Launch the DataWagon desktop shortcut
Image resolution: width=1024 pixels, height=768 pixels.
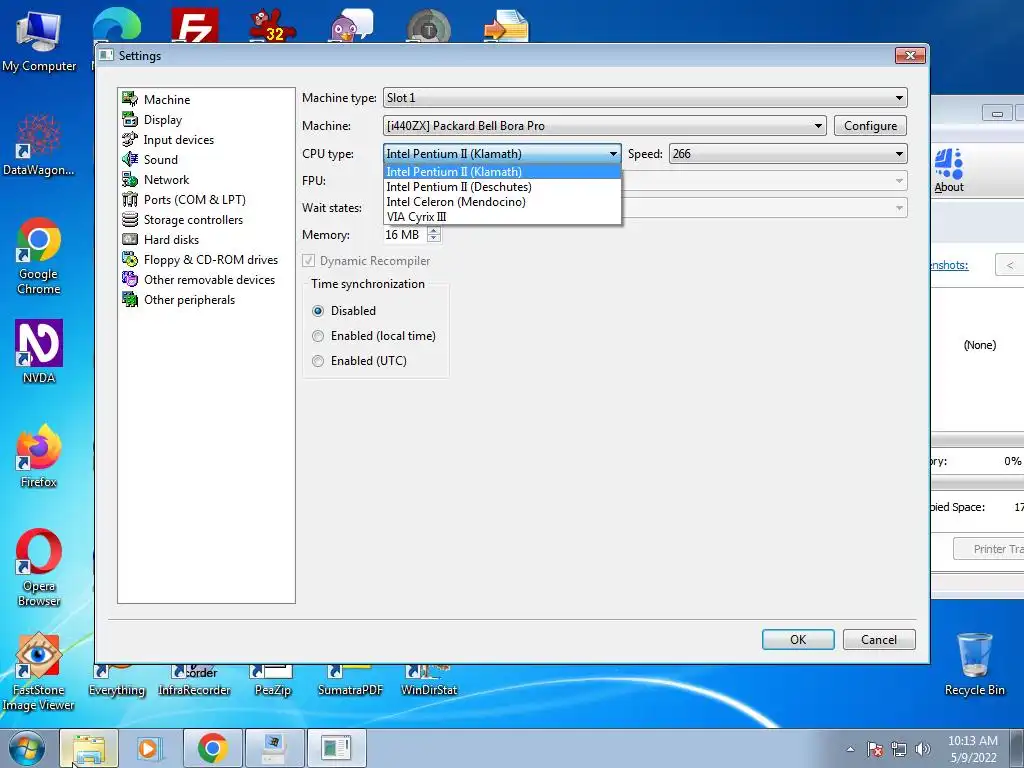pyautogui.click(x=39, y=145)
